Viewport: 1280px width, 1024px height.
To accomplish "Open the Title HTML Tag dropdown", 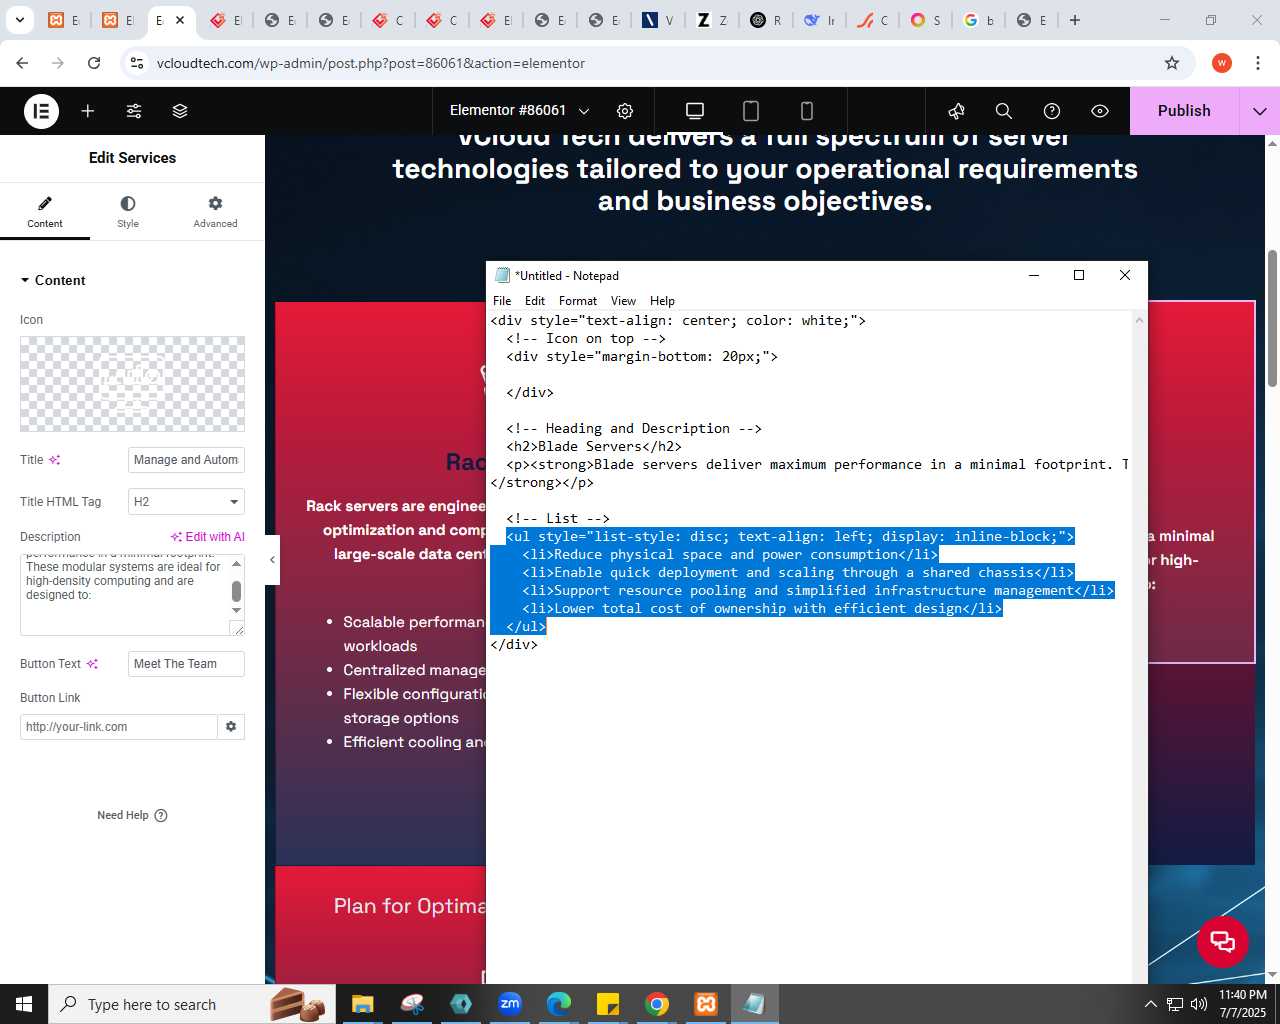I will [x=186, y=502].
